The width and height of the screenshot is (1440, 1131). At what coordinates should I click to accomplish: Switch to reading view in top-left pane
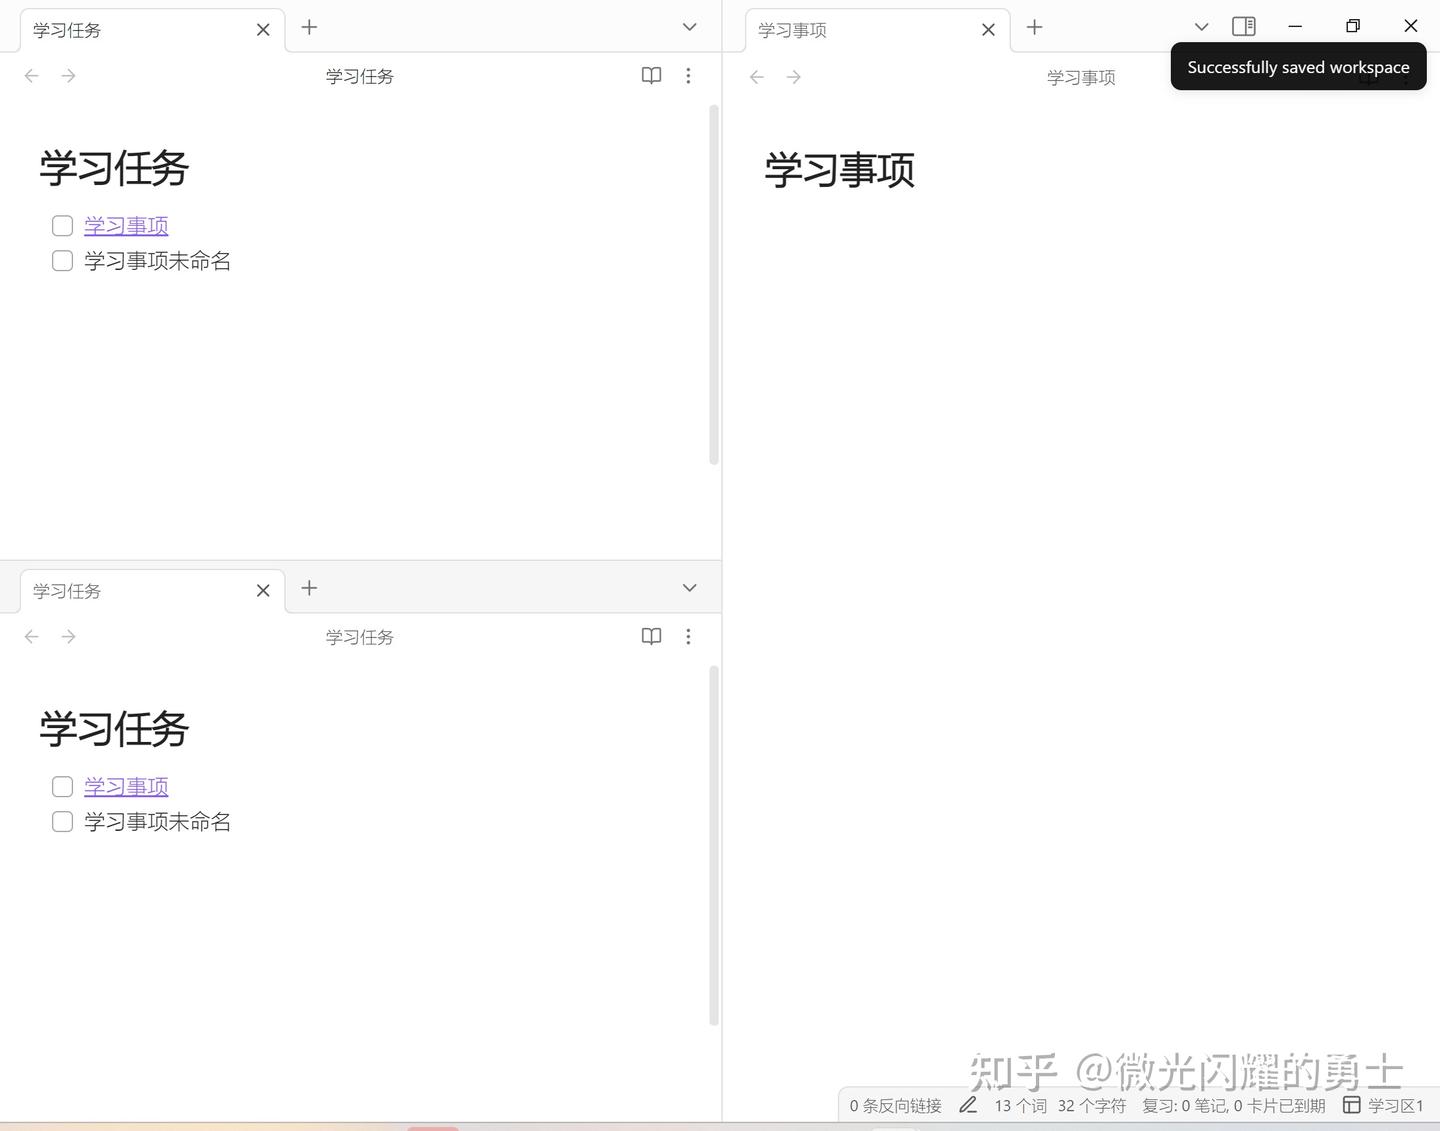(651, 75)
